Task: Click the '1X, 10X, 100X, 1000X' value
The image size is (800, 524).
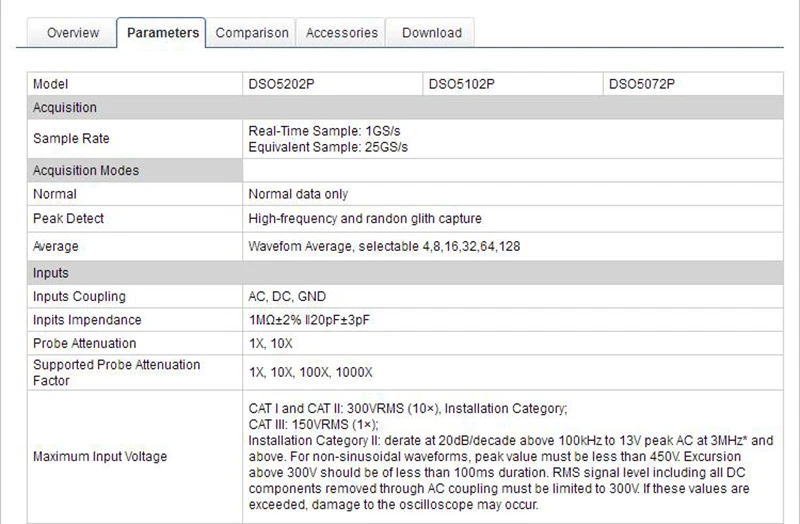Action: click(x=310, y=372)
